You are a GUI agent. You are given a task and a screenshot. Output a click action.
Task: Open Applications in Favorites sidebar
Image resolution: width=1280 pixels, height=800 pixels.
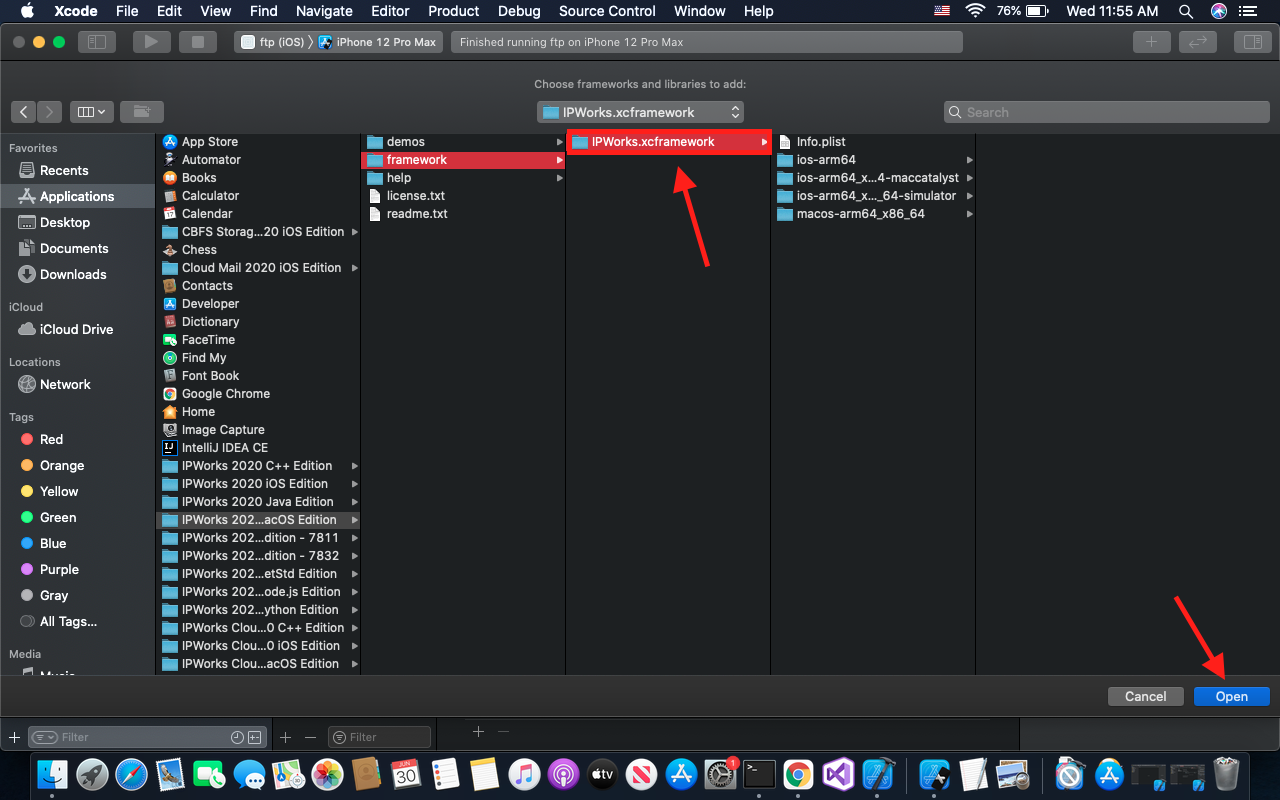[x=78, y=196]
